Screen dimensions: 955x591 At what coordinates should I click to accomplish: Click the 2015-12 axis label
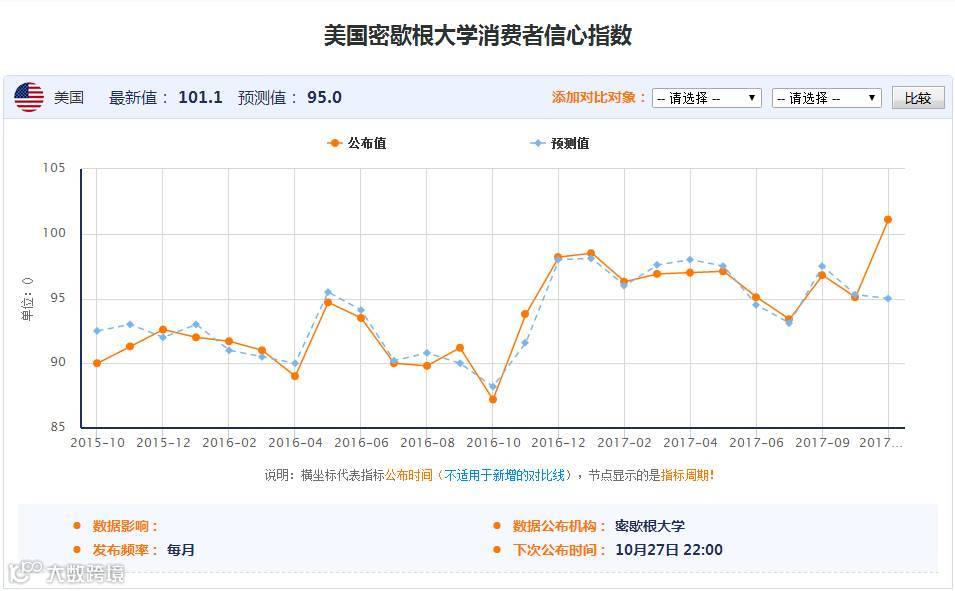[163, 443]
